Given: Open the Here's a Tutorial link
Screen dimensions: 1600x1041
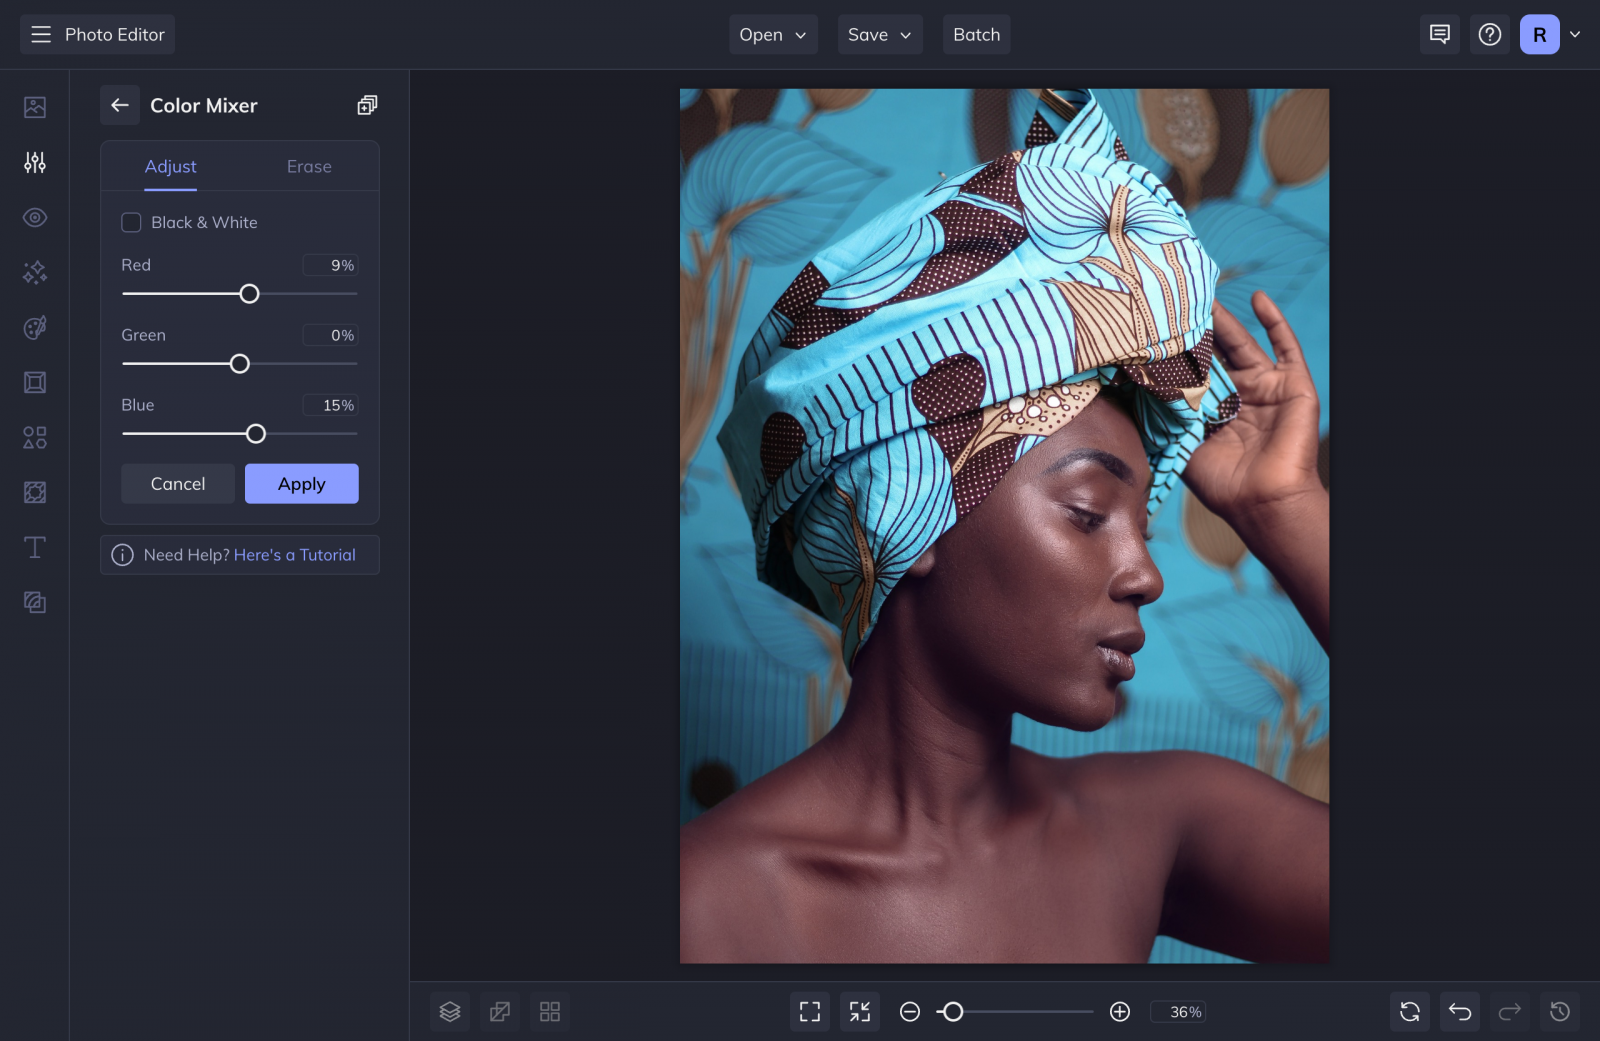Looking at the screenshot, I should click(x=295, y=554).
